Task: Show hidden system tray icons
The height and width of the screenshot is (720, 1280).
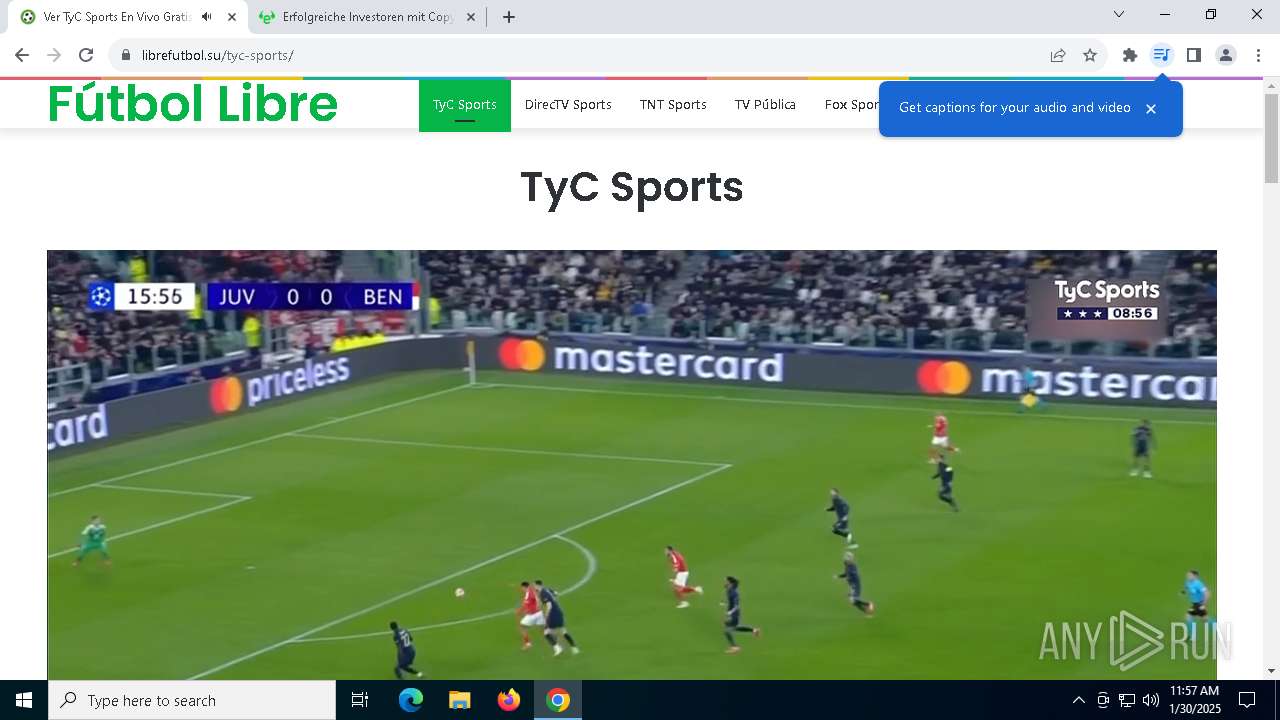Action: click(x=1078, y=700)
